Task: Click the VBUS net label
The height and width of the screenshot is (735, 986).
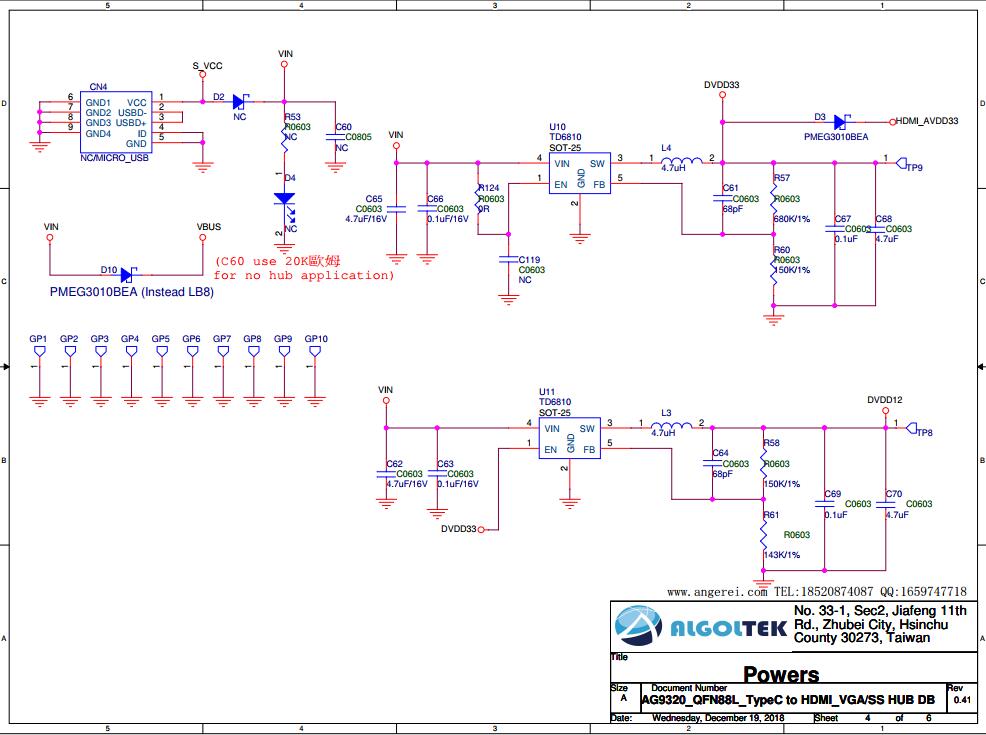Action: 209,226
